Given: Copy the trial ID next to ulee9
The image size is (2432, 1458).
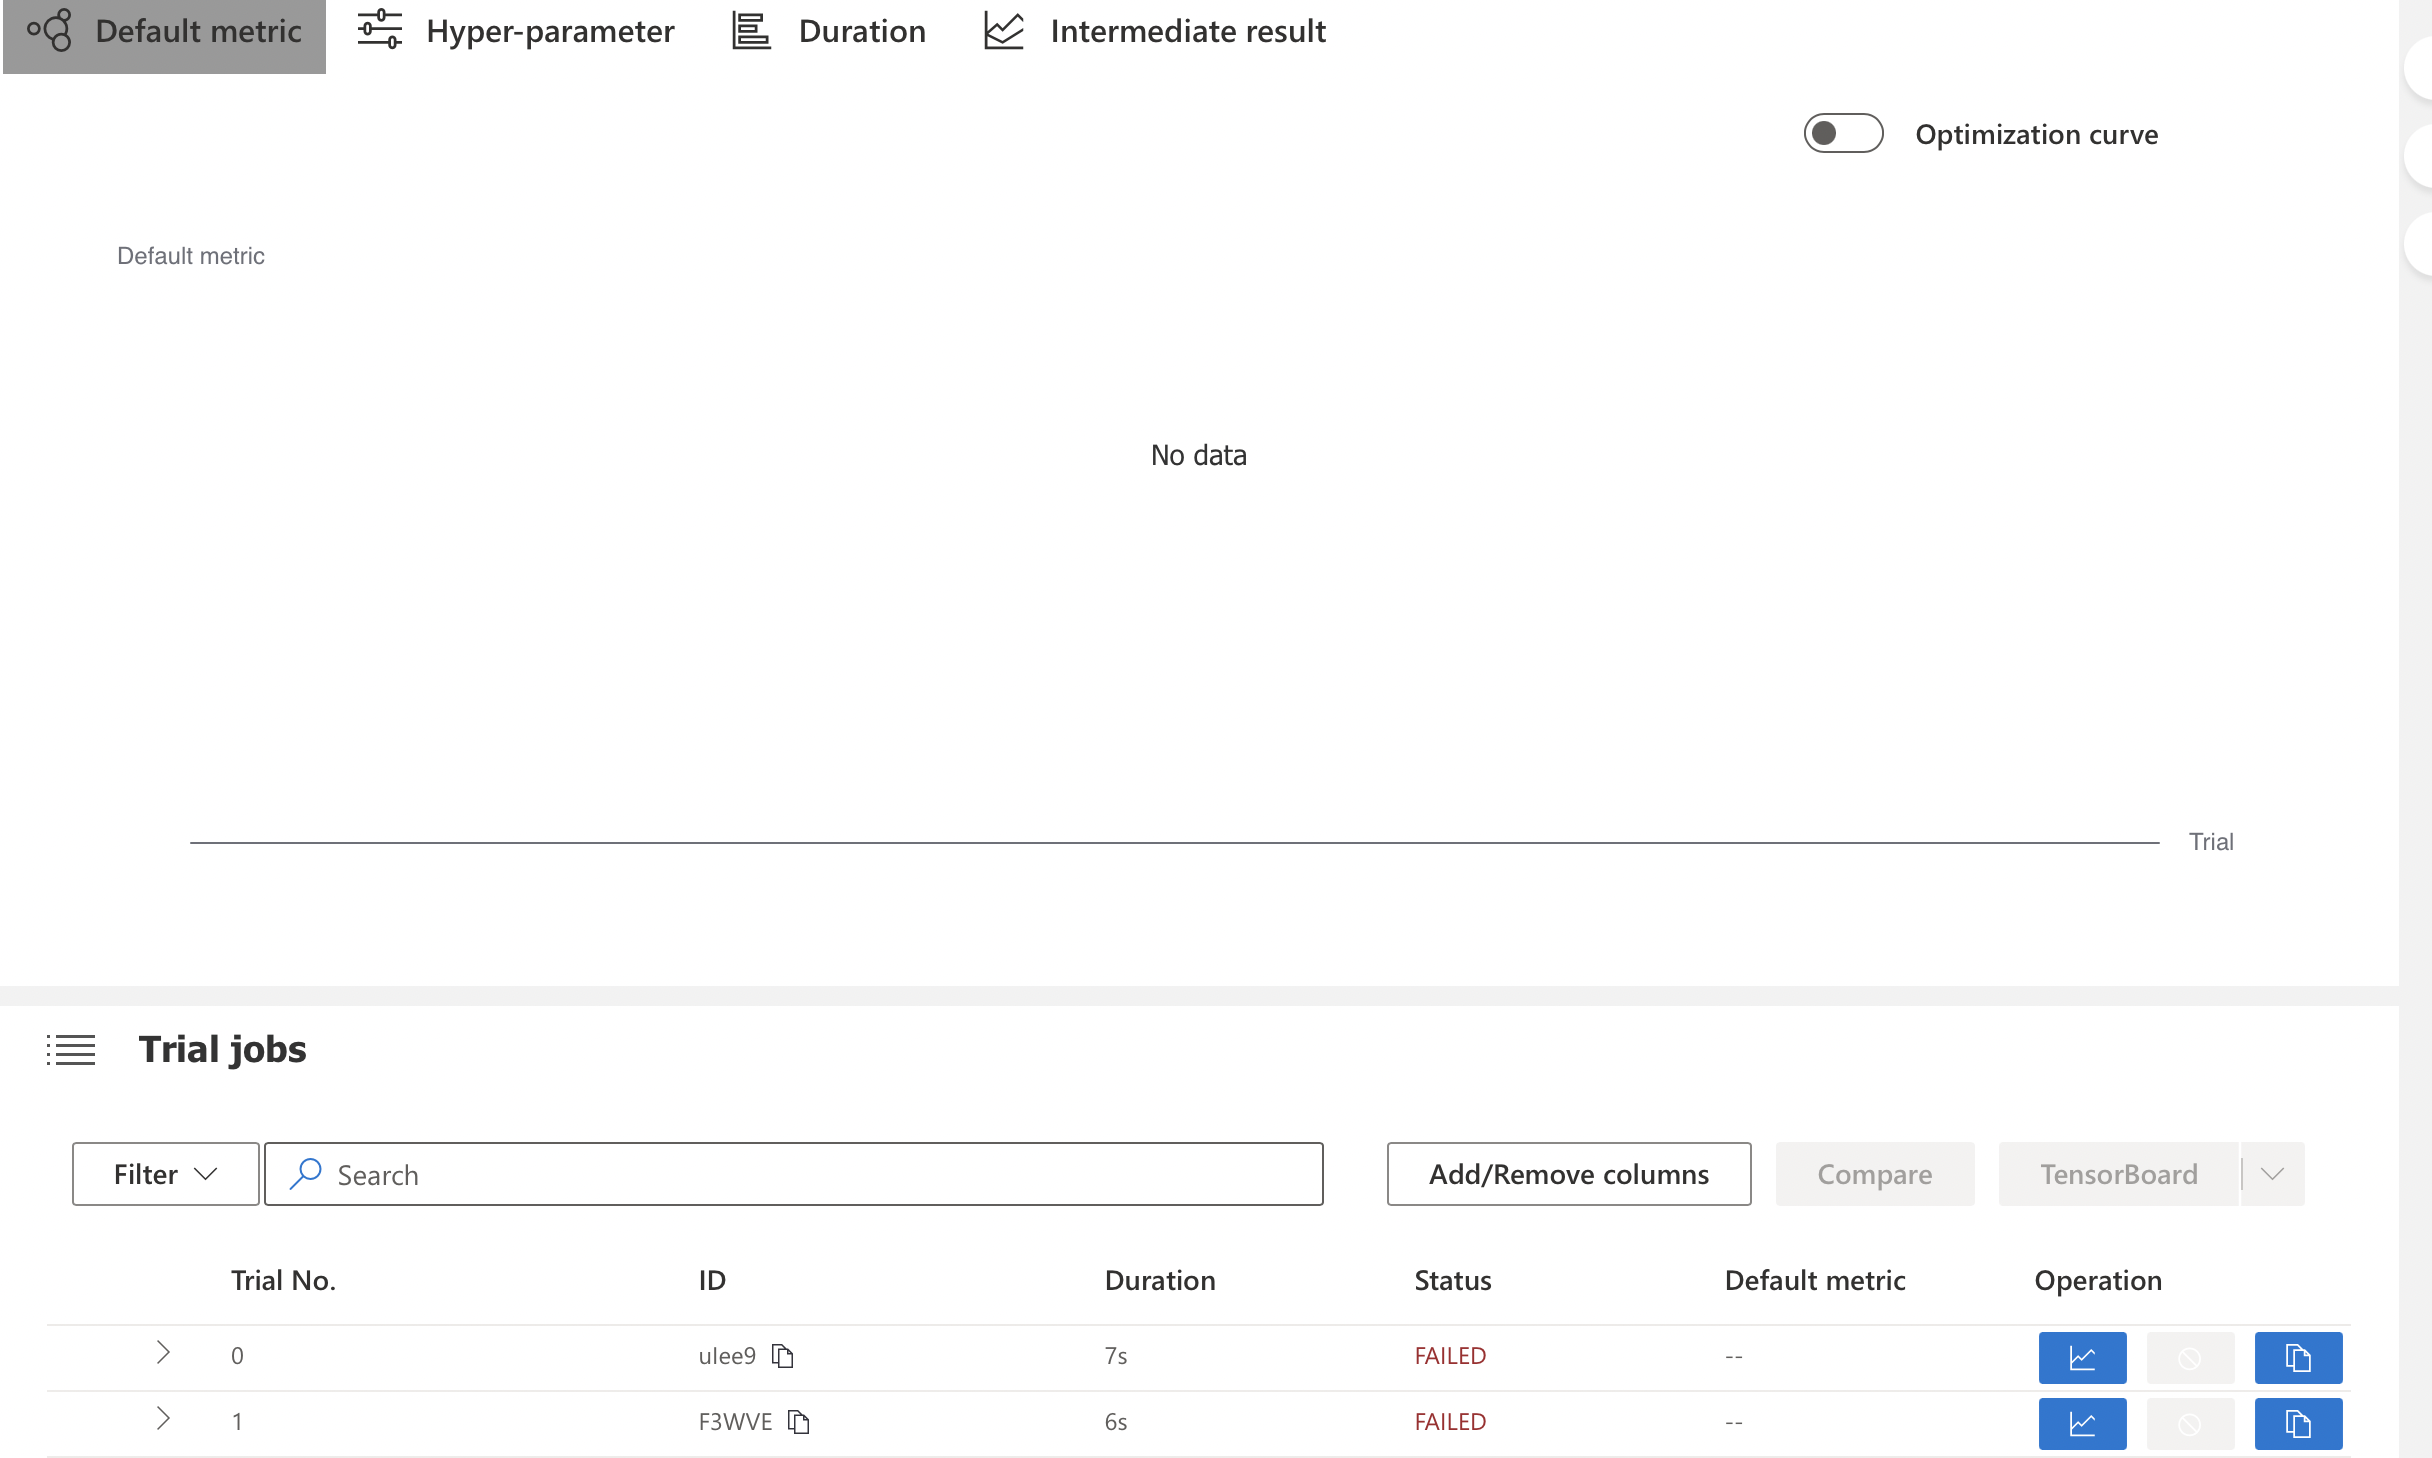Looking at the screenshot, I should point(782,1356).
